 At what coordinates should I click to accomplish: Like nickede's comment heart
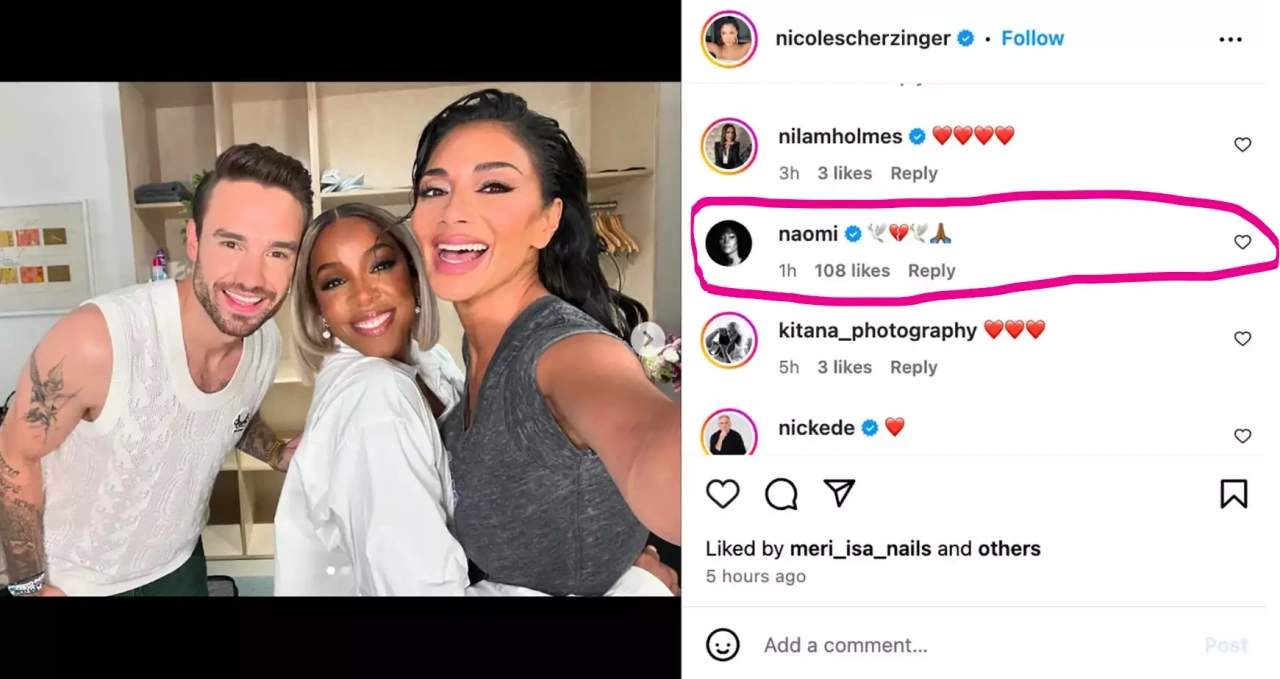pyautogui.click(x=1243, y=436)
